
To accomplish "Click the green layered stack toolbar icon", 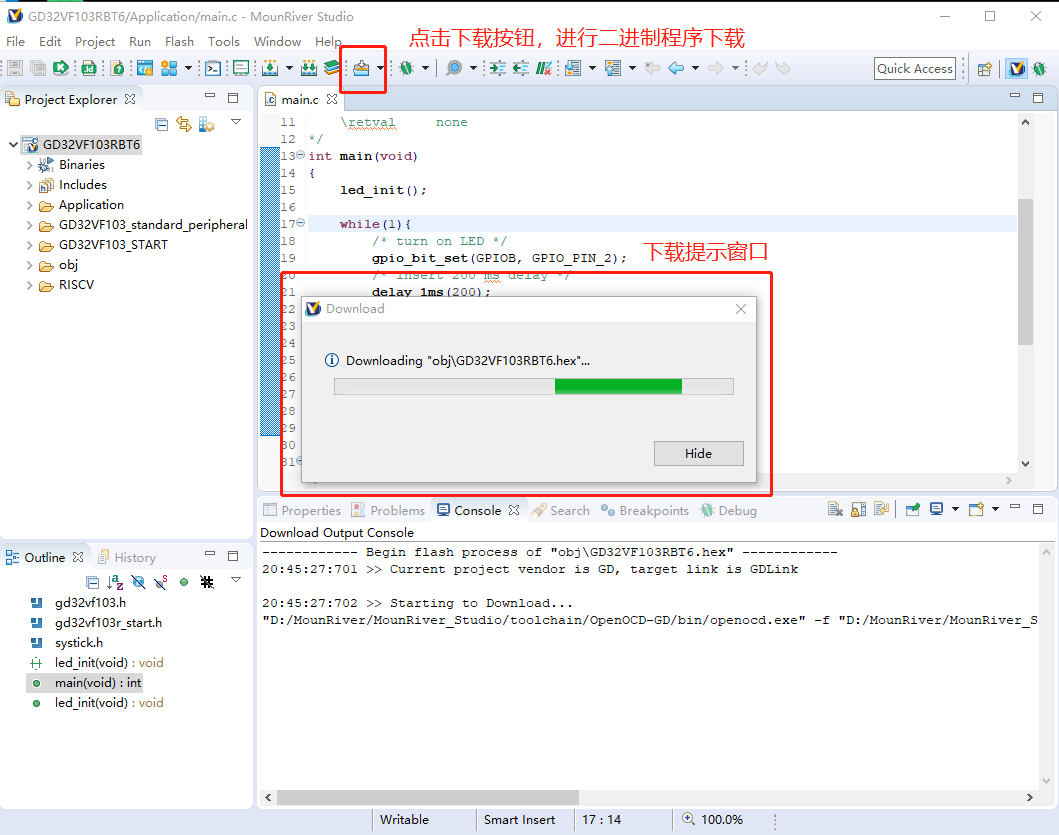I will (x=331, y=68).
